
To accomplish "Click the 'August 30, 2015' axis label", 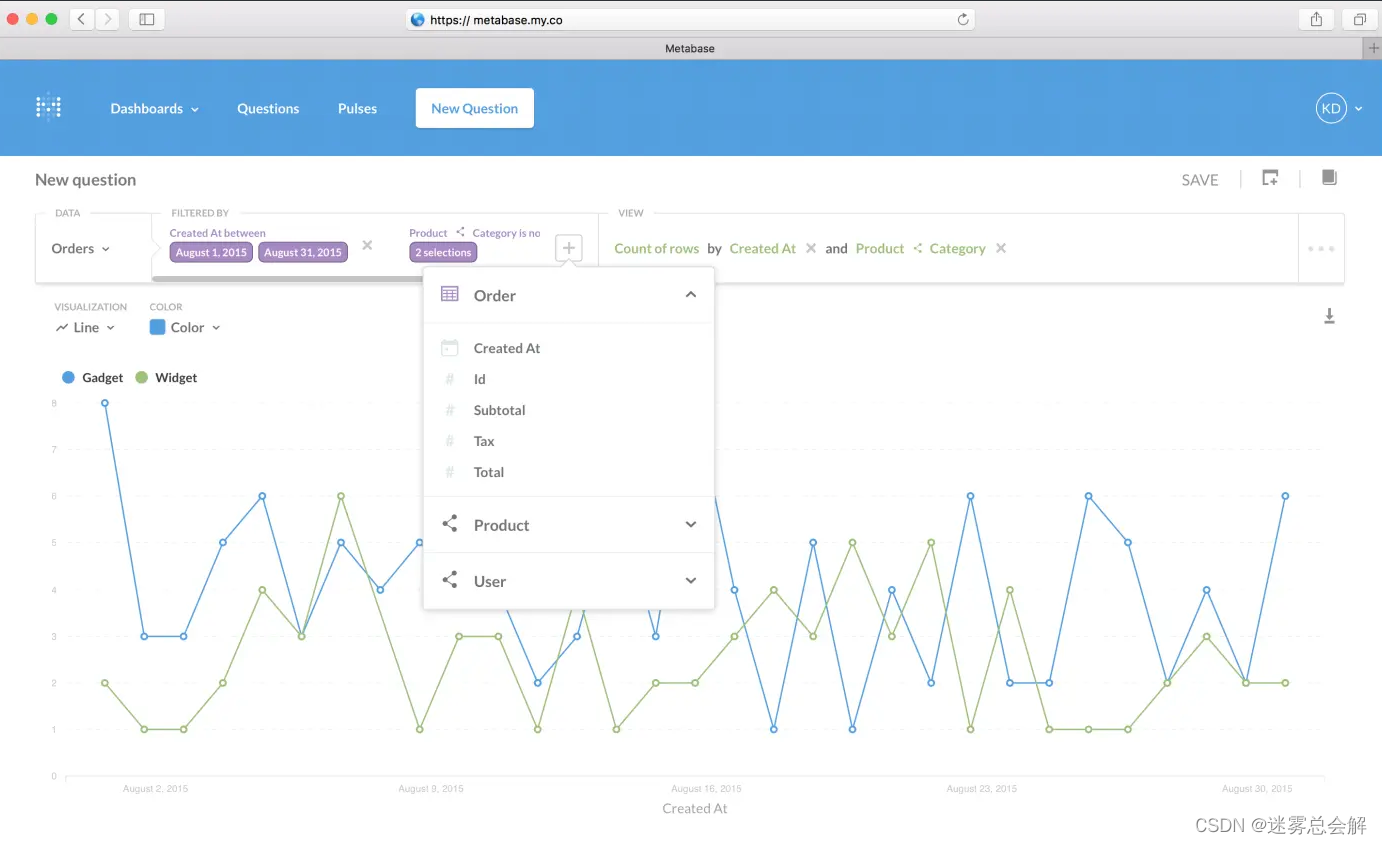I will click(1257, 789).
